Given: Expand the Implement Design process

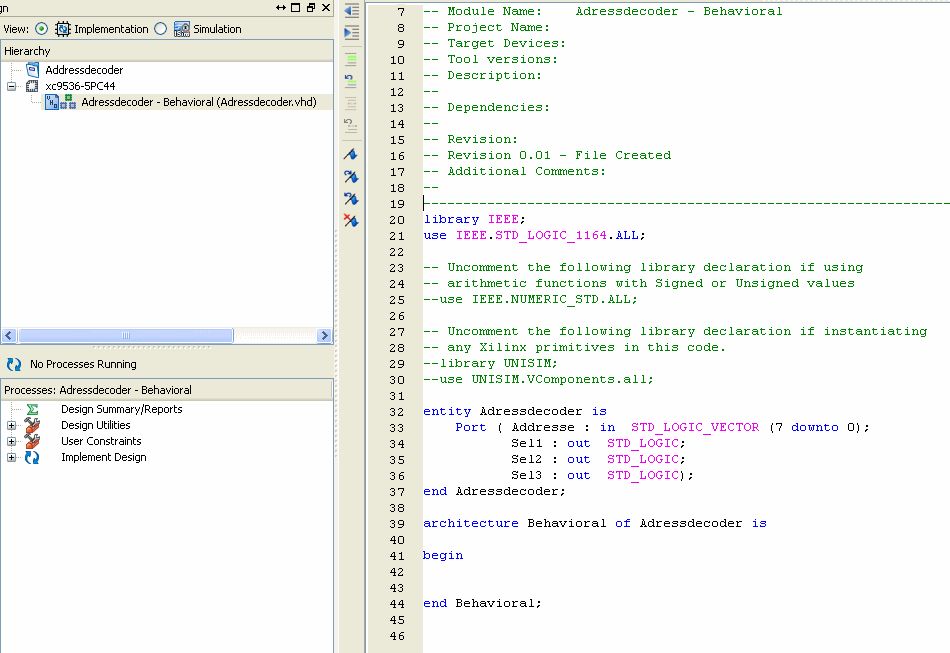Looking at the screenshot, I should point(12,457).
